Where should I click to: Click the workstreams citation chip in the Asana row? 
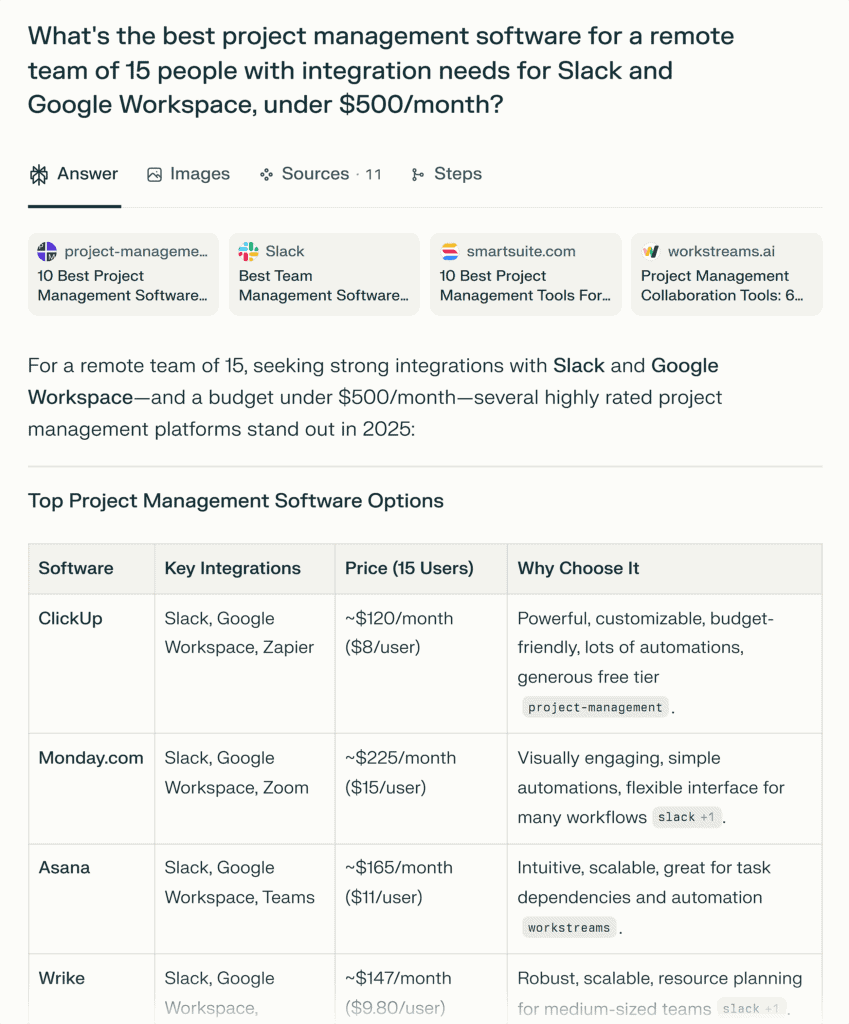point(568,927)
